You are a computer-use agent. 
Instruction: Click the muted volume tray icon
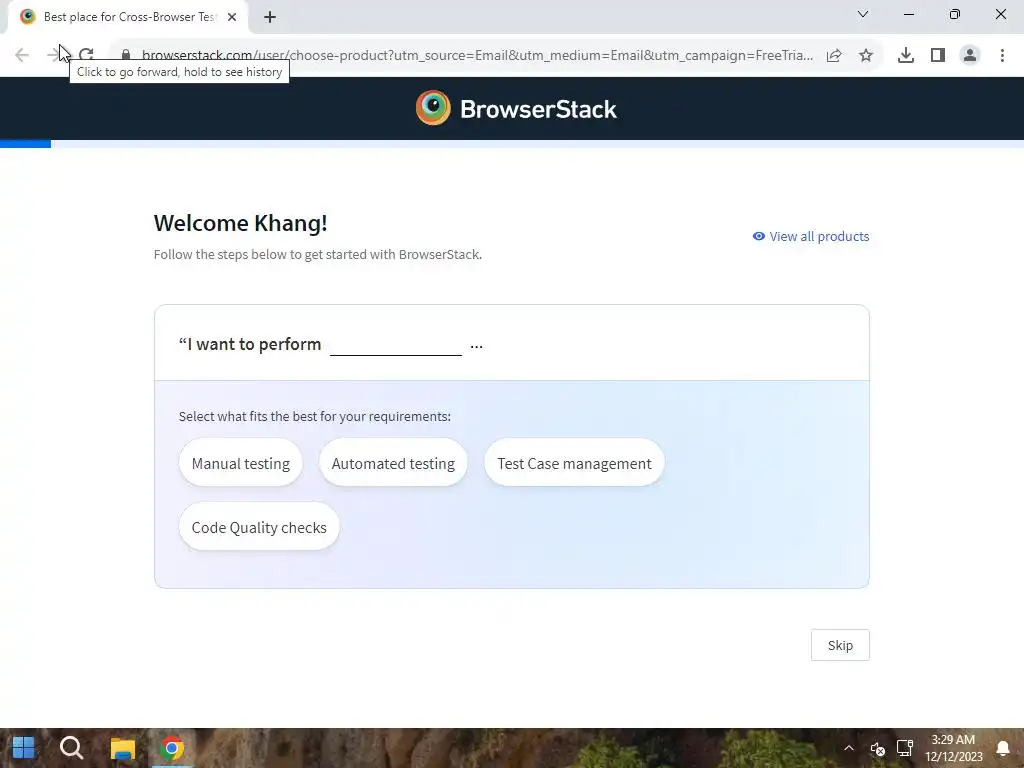tap(877, 748)
